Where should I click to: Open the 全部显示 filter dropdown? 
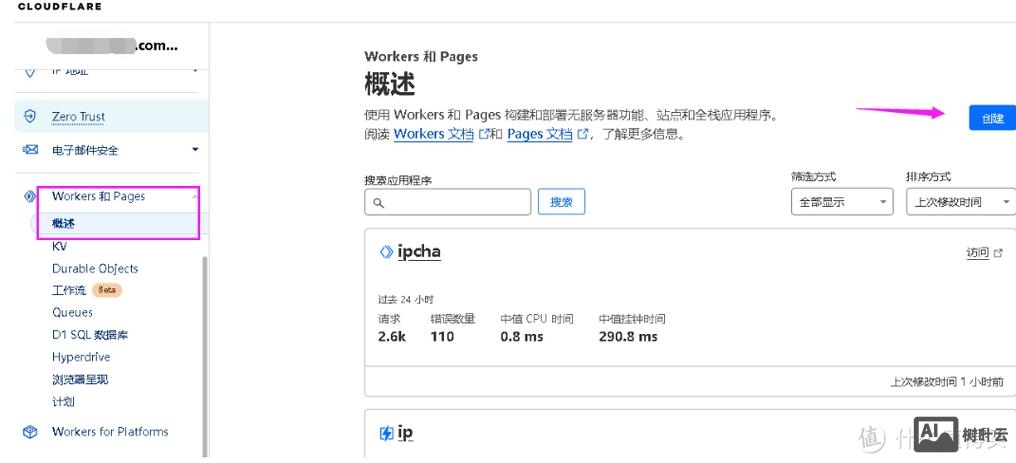pos(842,202)
